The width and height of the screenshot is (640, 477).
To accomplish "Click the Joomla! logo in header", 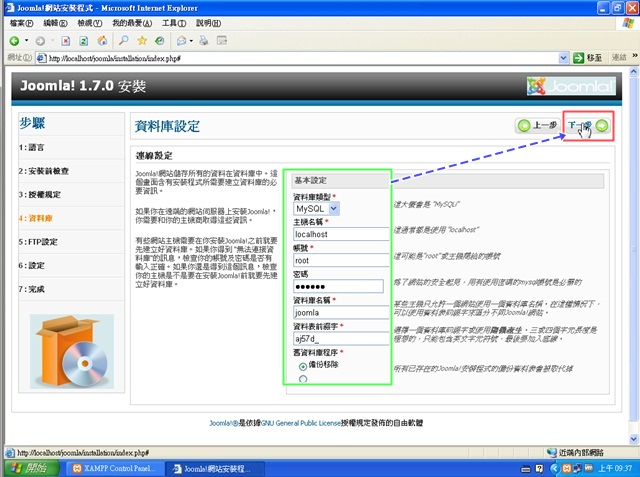I will [571, 86].
